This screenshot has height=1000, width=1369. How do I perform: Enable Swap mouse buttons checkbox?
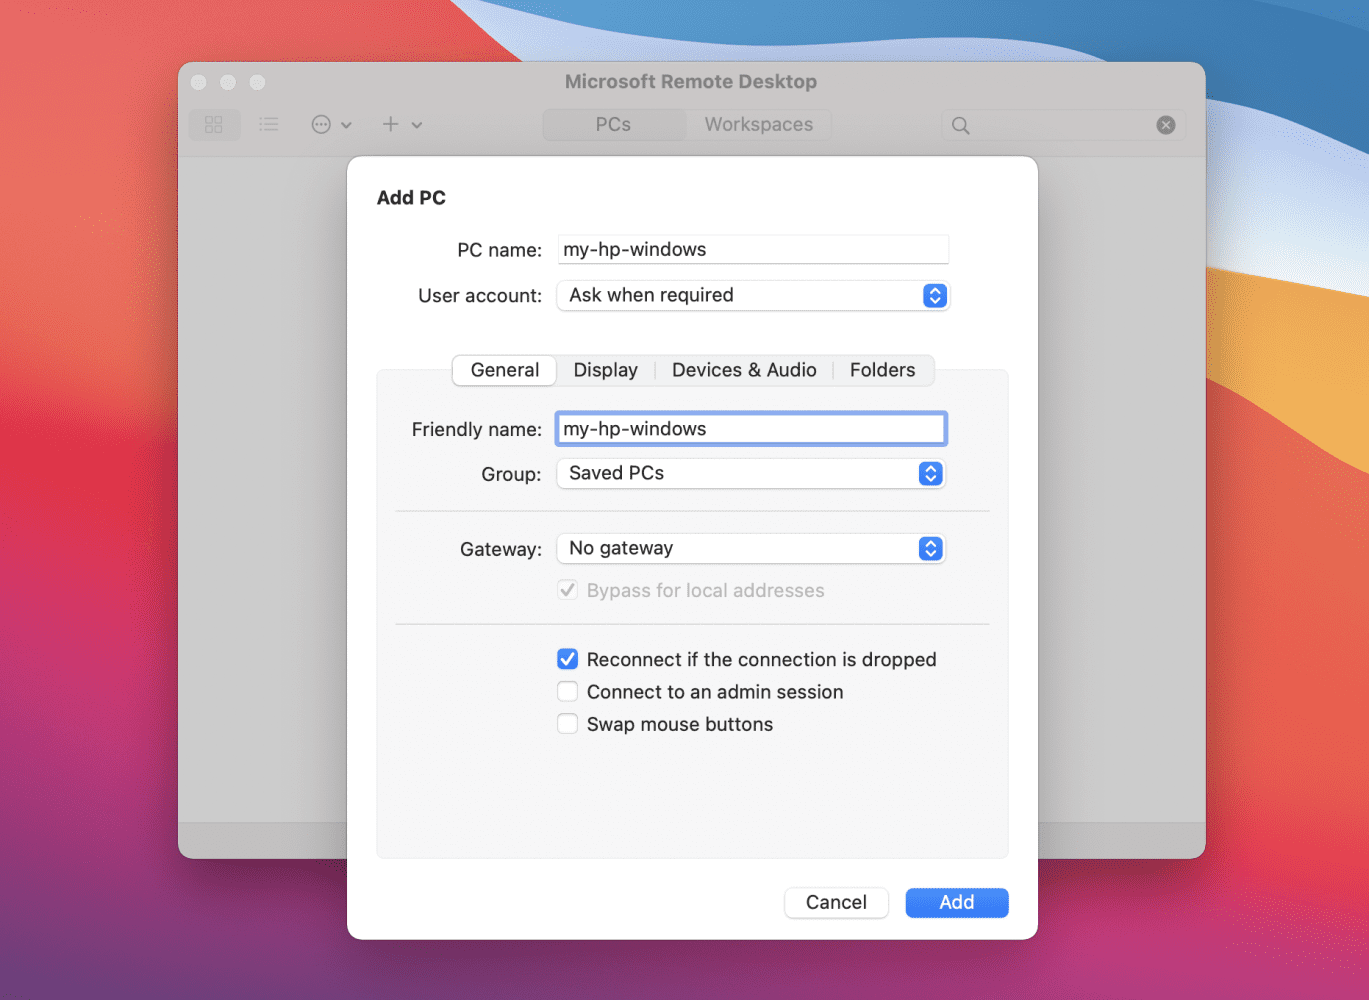pyautogui.click(x=568, y=723)
